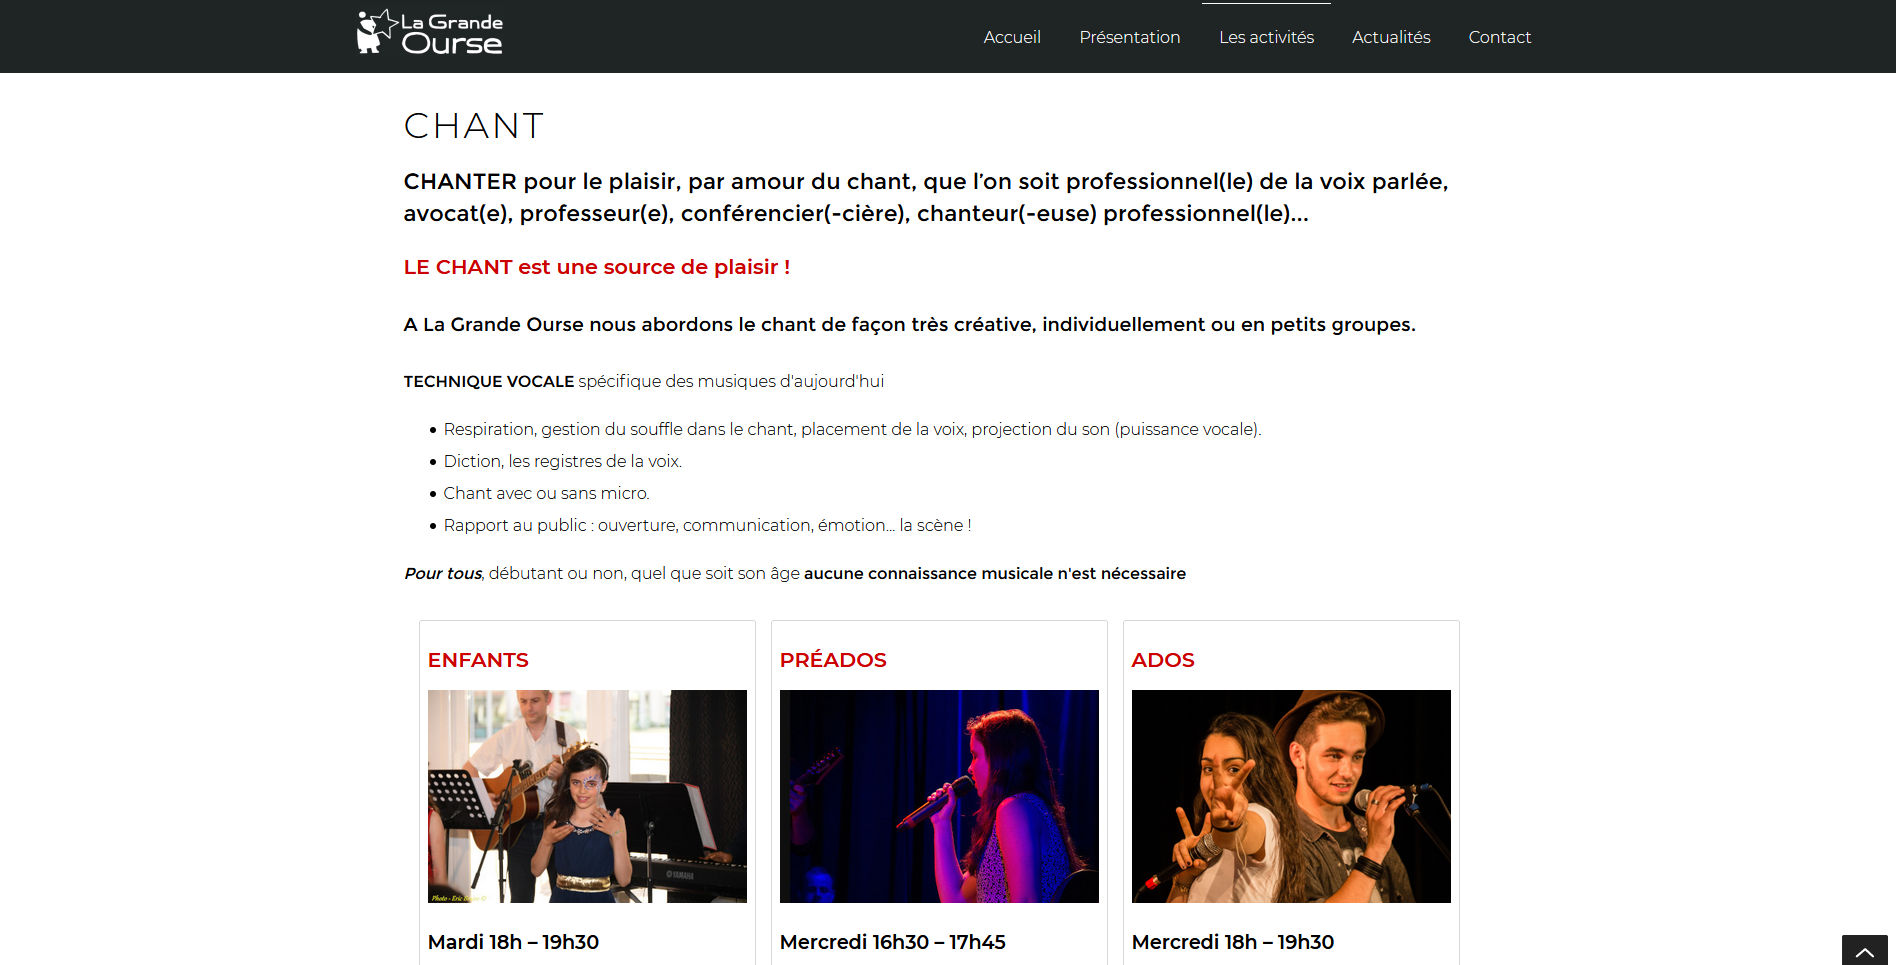Click the Mercredi 16h30 – 17h45 schedule
This screenshot has height=965, width=1896.
[x=893, y=942]
